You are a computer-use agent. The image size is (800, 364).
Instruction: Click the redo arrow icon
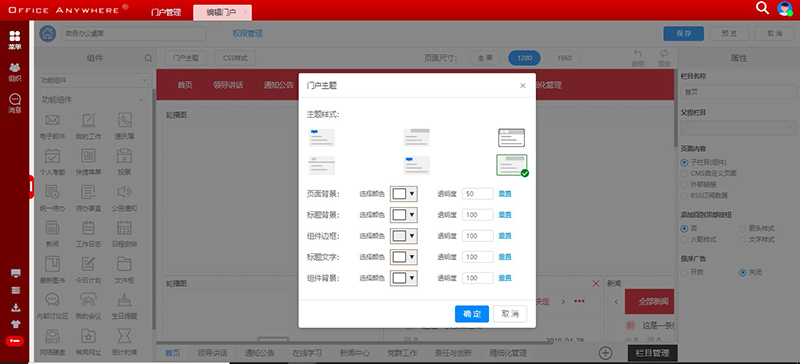coord(664,54)
